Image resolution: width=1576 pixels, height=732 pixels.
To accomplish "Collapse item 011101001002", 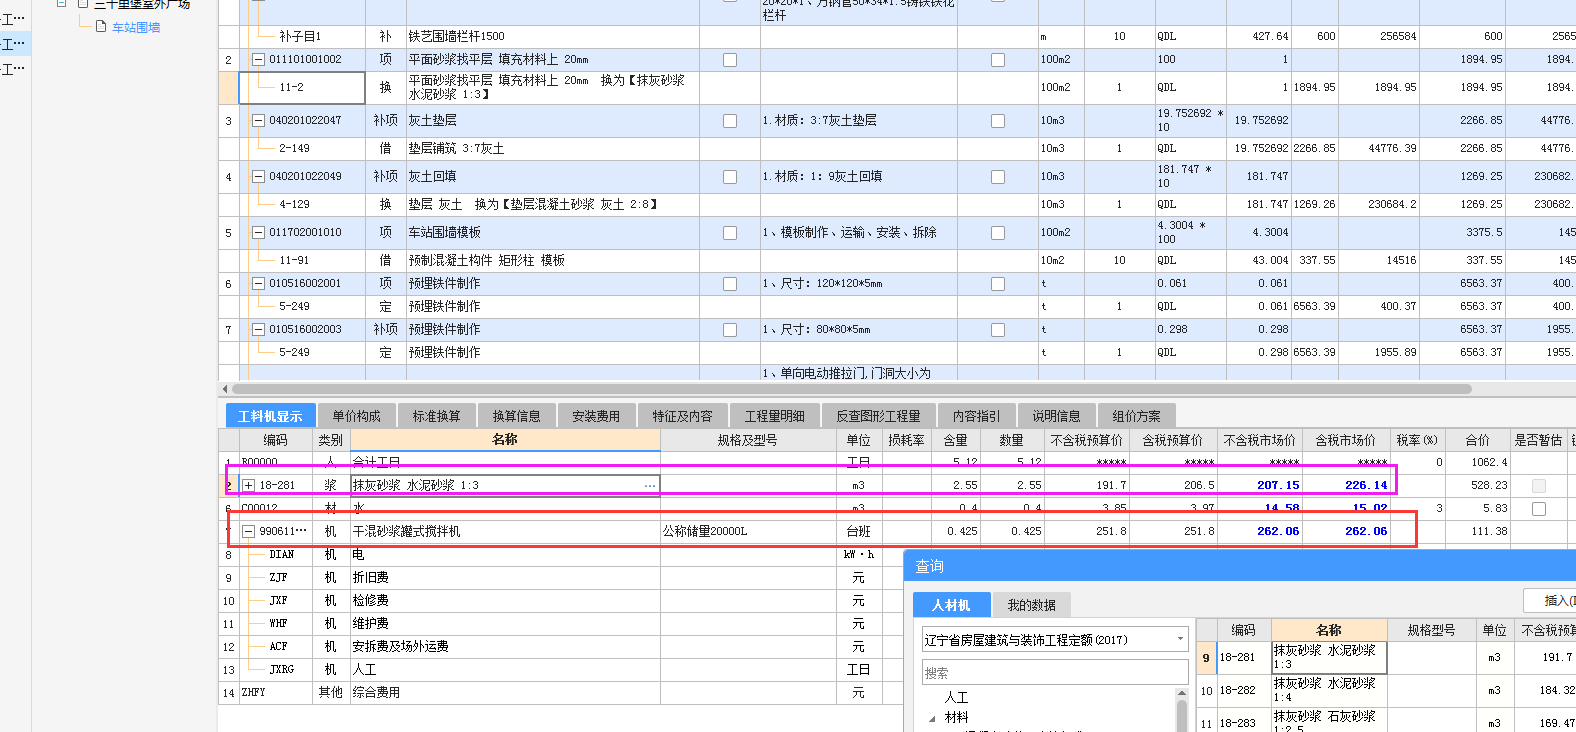I will point(258,60).
